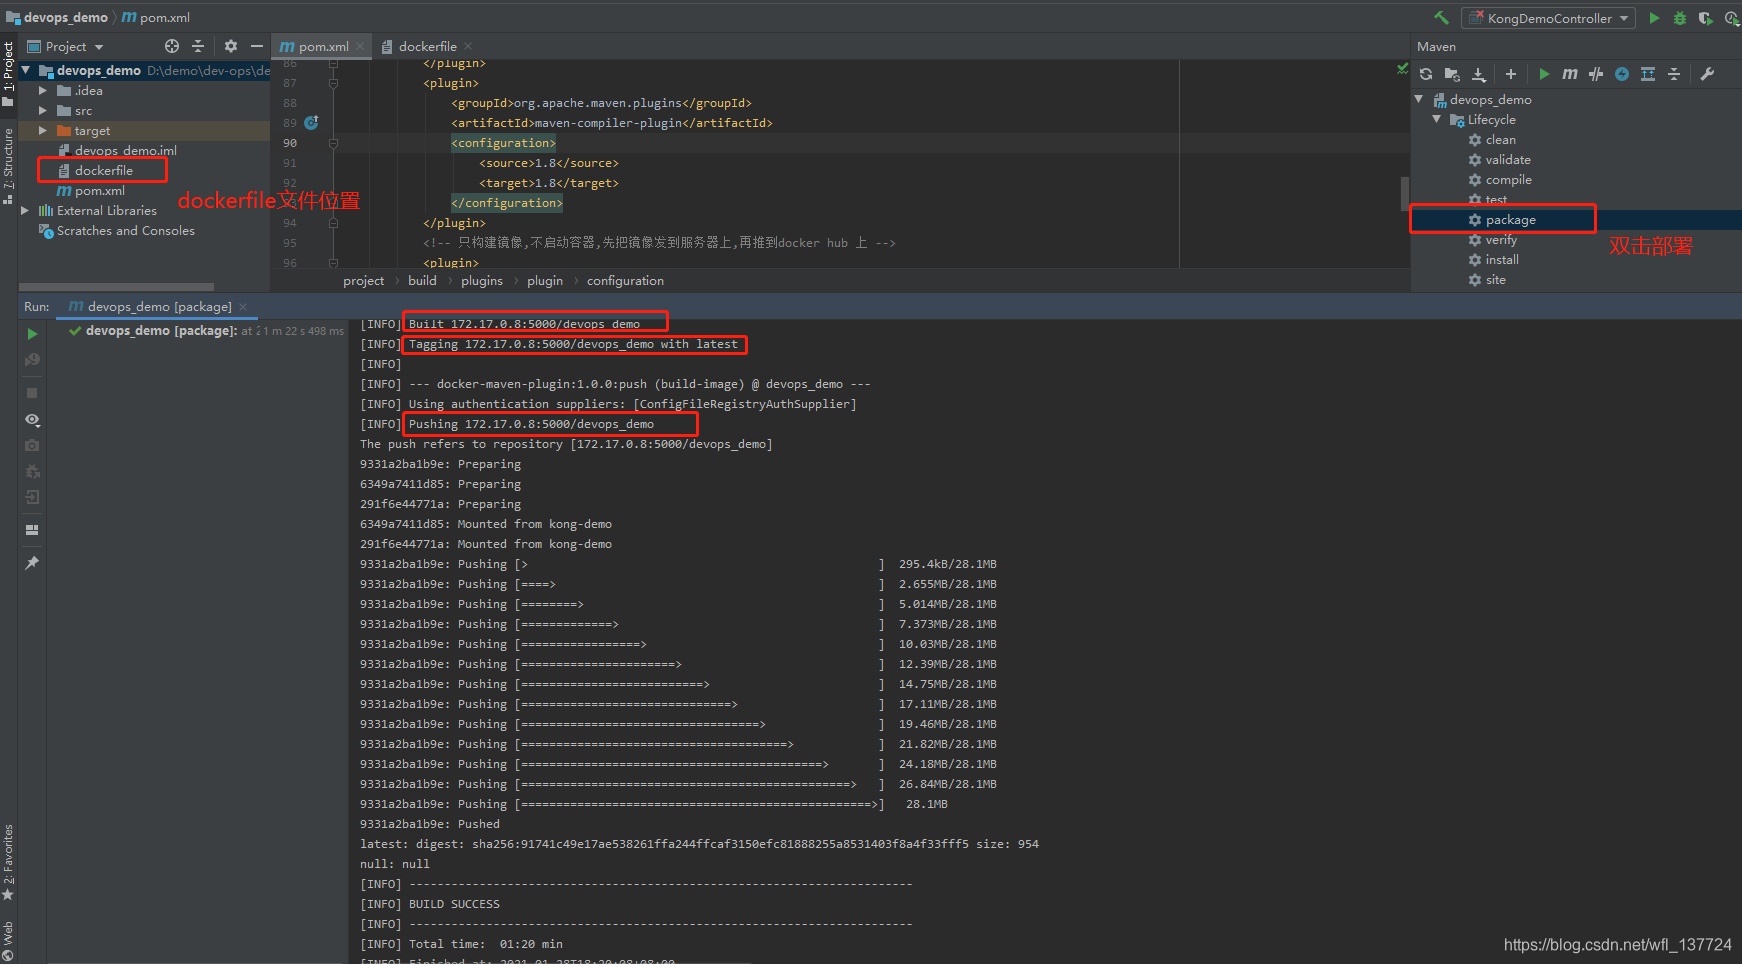
Task: Click the 'configuration' breadcrumb in editor
Action: (625, 280)
